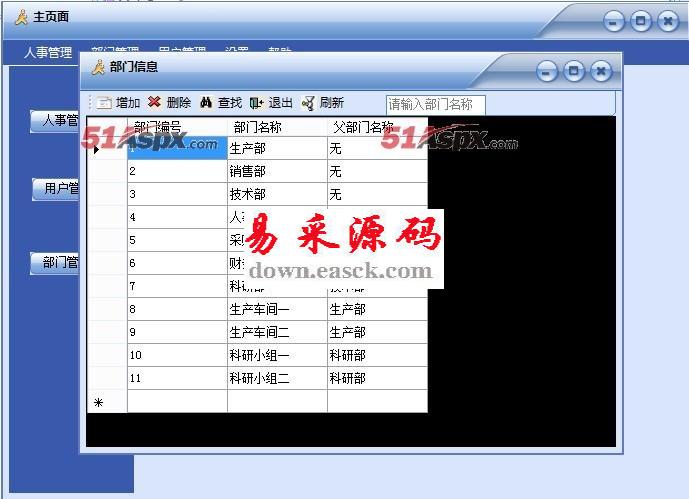Viewport: 689px width, 499px height.
Task: Click the 部门信息 window title icon
Action: pyautogui.click(x=98, y=68)
